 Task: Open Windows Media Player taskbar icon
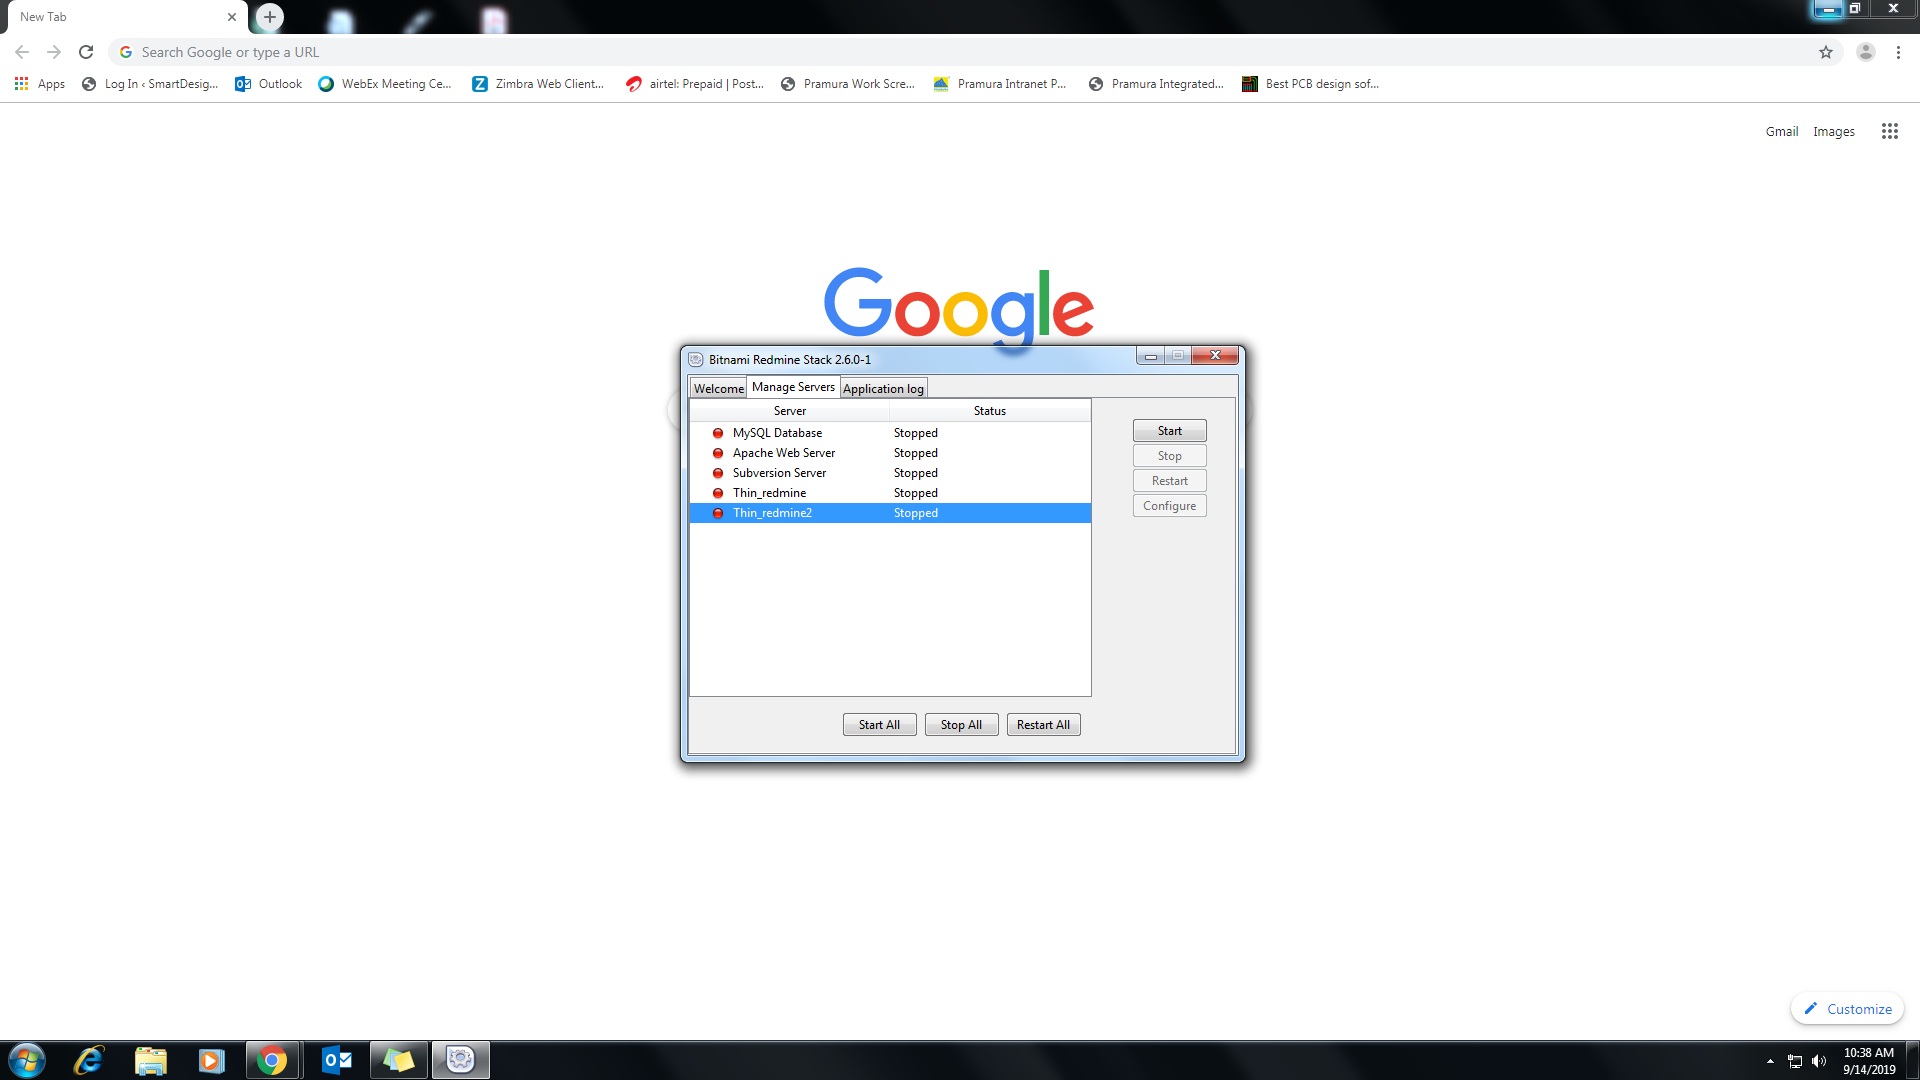[211, 1060]
